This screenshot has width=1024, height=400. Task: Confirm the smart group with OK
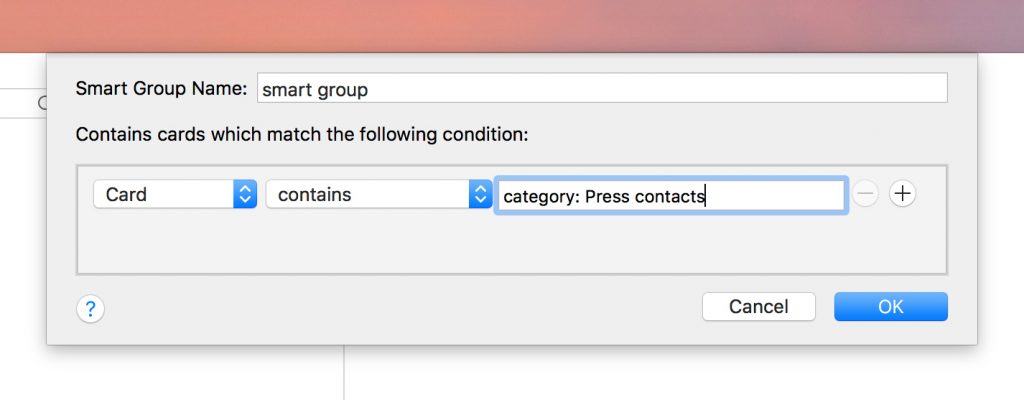click(890, 307)
